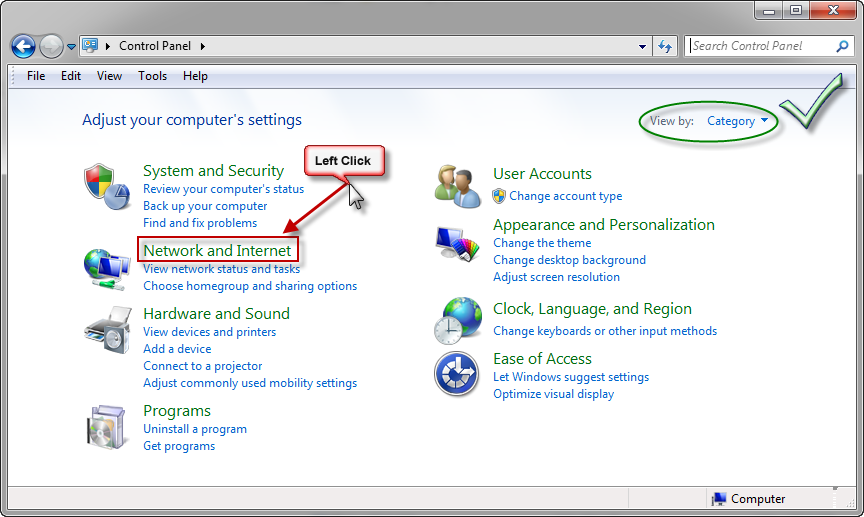Open the File menu

click(36, 76)
